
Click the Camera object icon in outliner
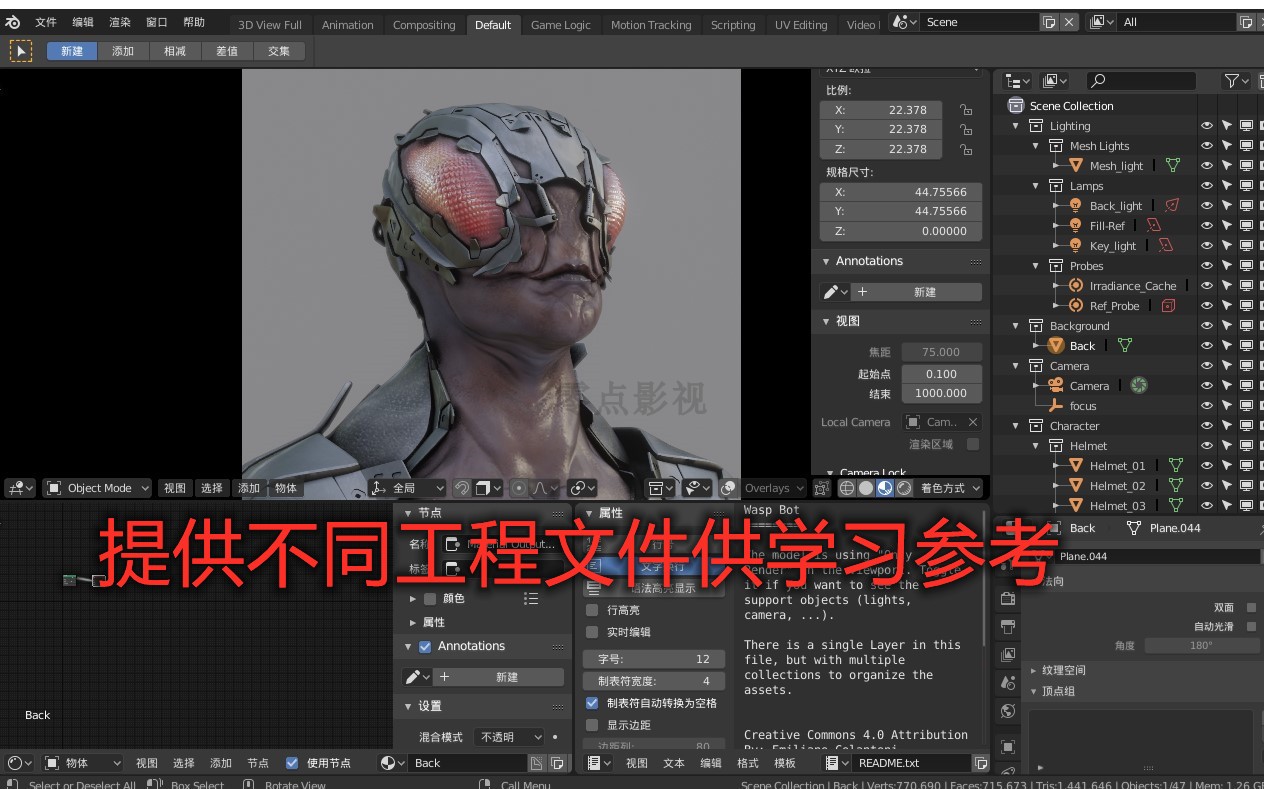click(1056, 386)
